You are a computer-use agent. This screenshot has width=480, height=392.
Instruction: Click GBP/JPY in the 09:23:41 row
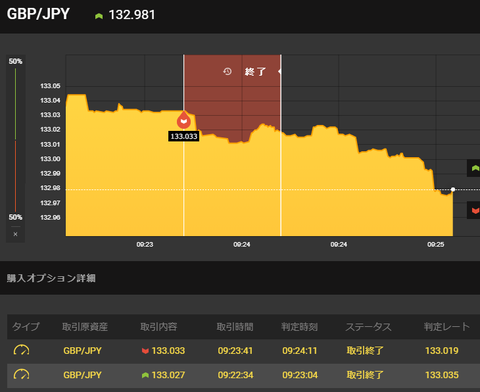tap(82, 351)
